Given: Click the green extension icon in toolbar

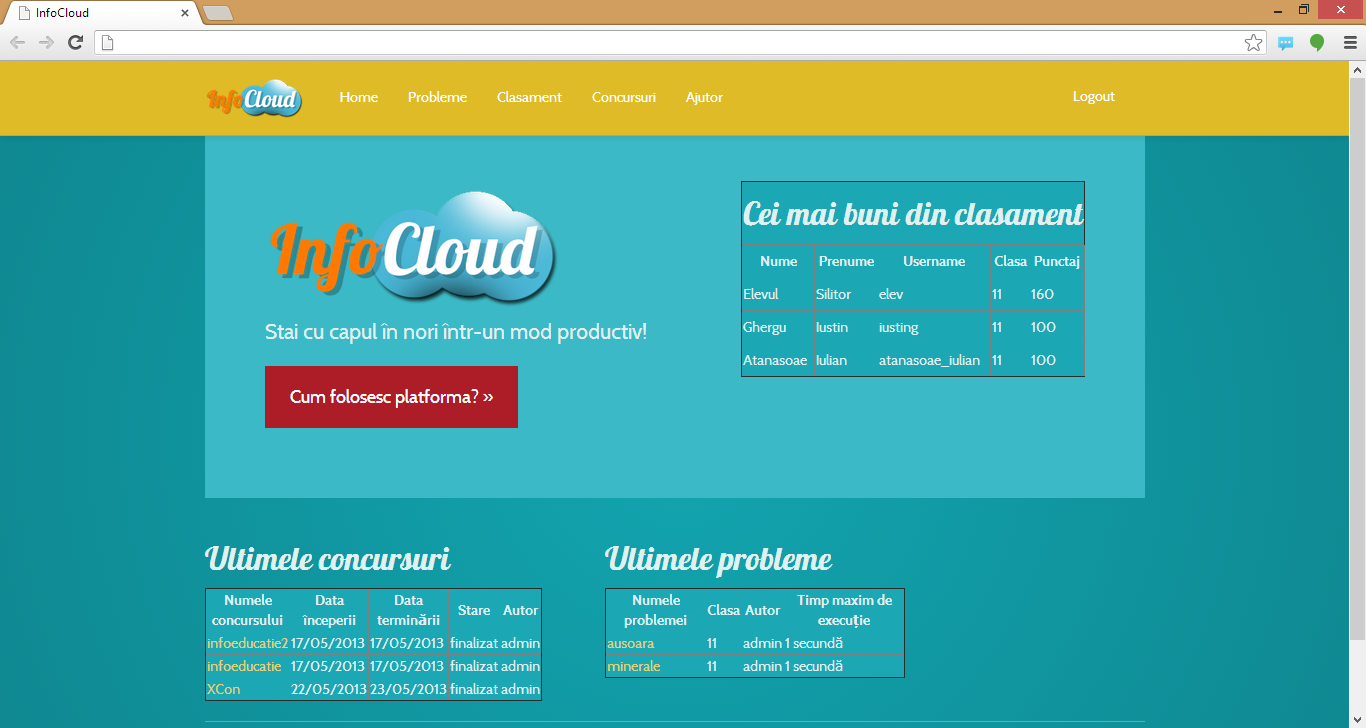Looking at the screenshot, I should pos(1317,42).
